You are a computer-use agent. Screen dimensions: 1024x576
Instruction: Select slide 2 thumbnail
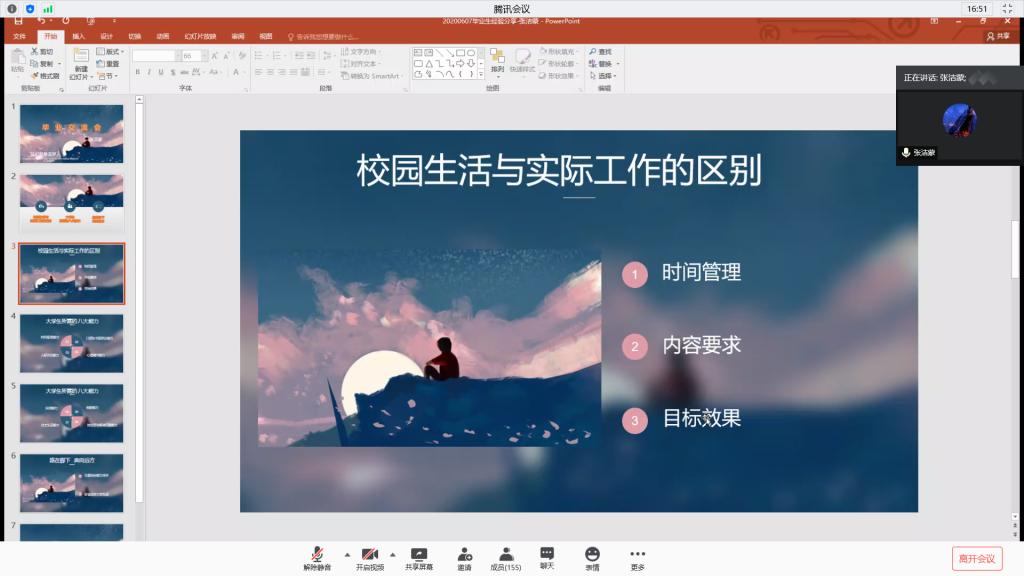(x=71, y=203)
